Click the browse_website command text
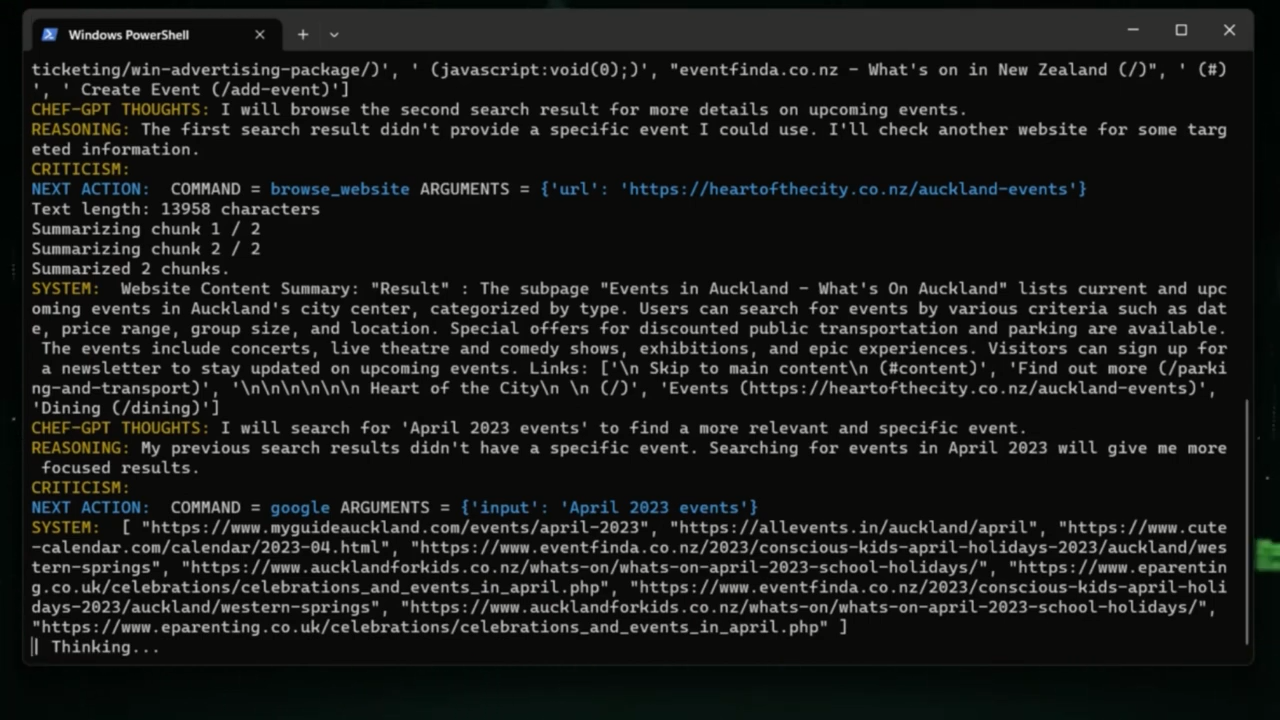This screenshot has height=720, width=1280. tap(340, 189)
